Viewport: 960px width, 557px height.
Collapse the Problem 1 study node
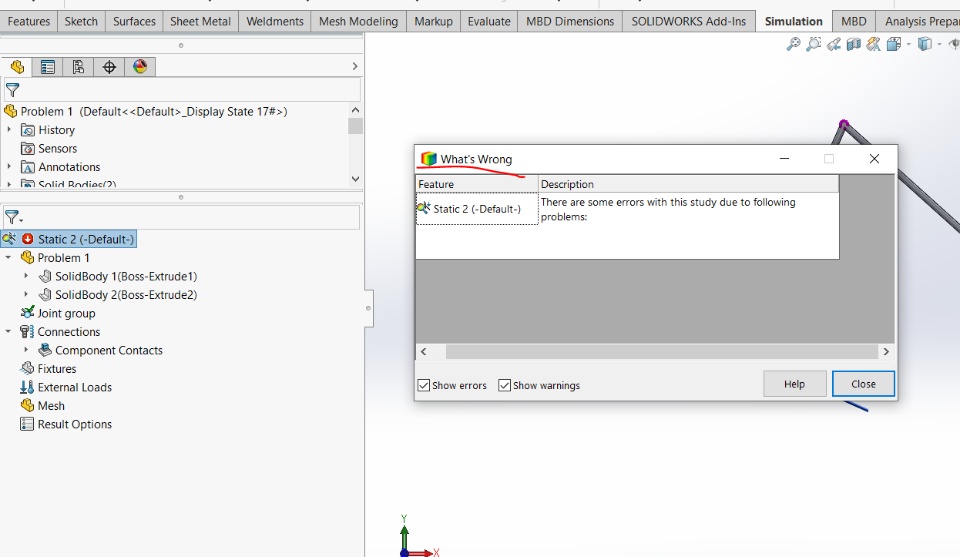pyautogui.click(x=9, y=258)
